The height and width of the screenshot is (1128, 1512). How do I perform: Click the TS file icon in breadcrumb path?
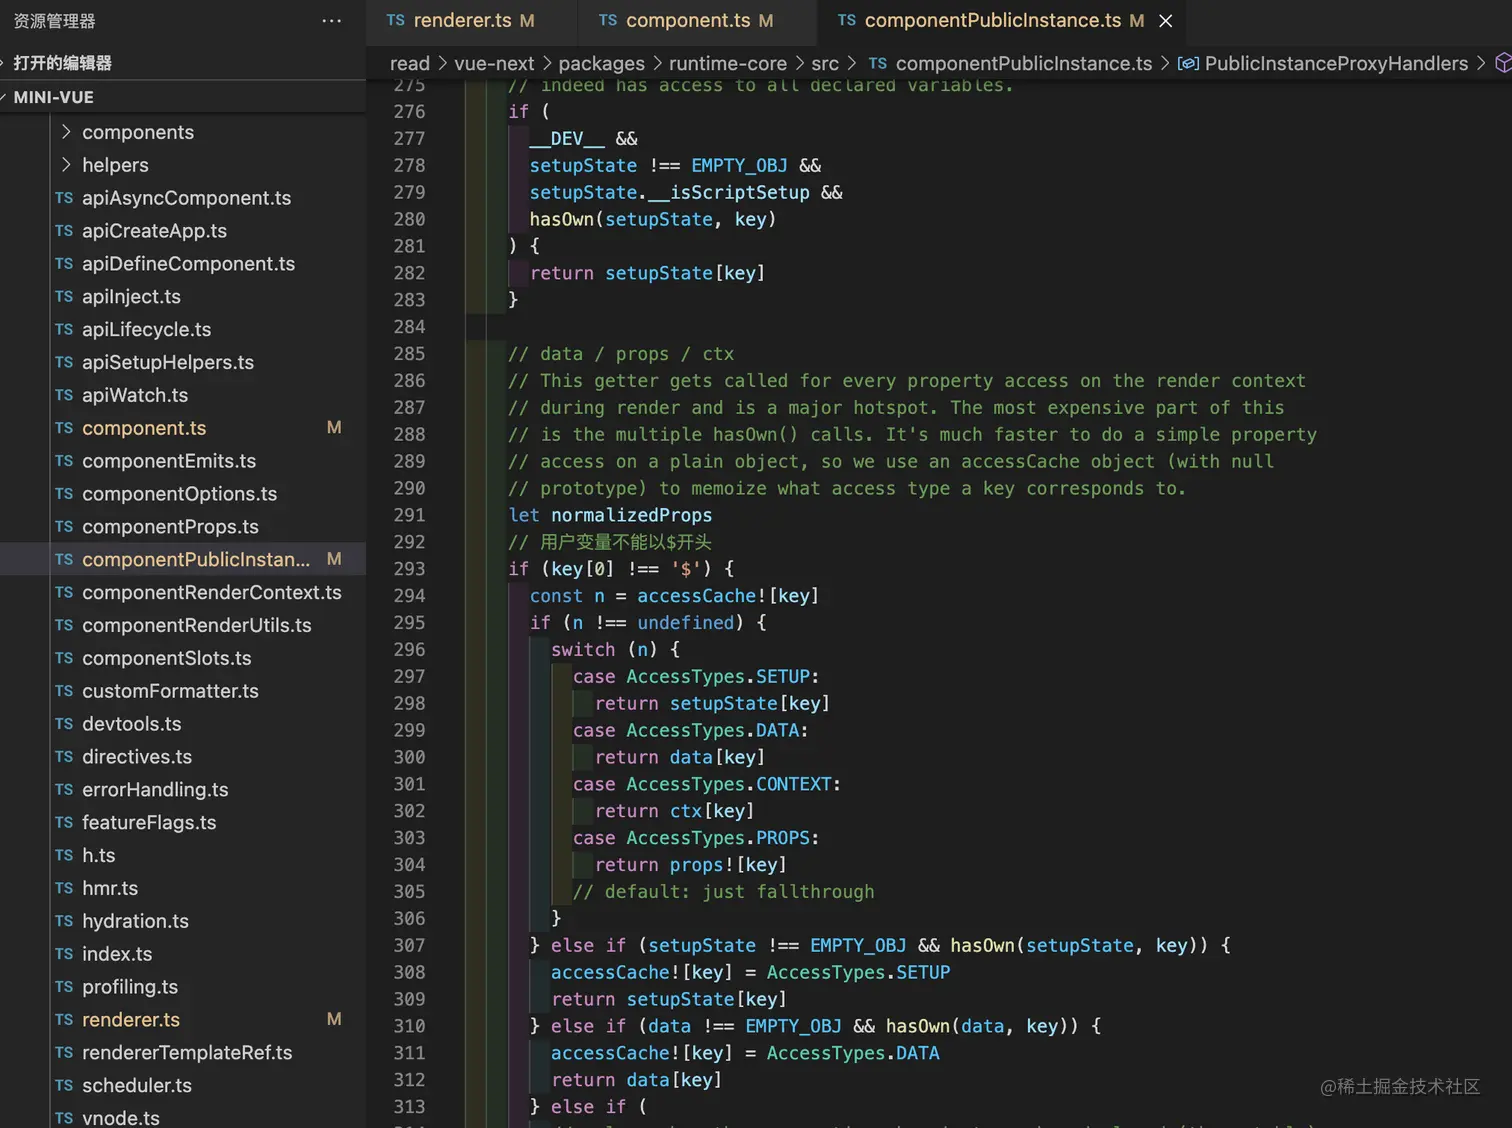(x=878, y=64)
